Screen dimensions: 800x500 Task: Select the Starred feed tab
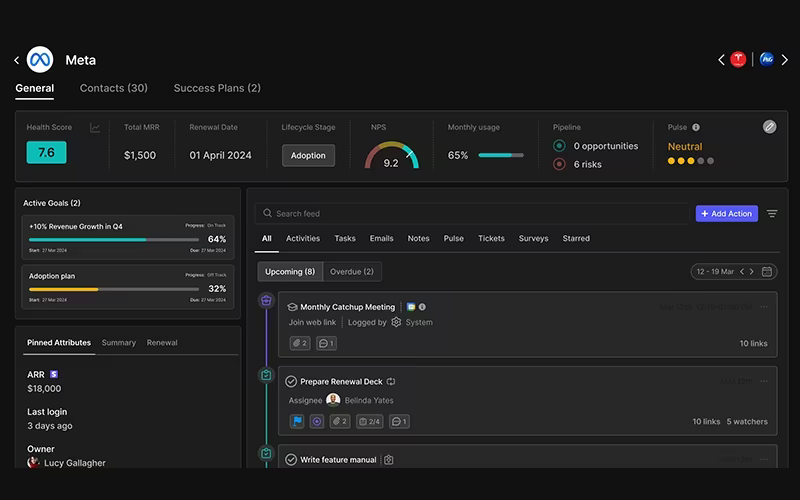tap(576, 238)
